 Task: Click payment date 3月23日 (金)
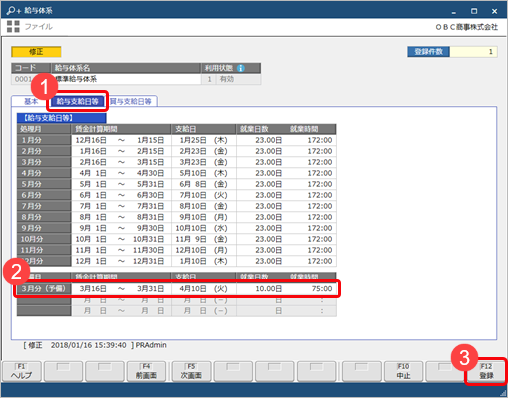pos(203,162)
